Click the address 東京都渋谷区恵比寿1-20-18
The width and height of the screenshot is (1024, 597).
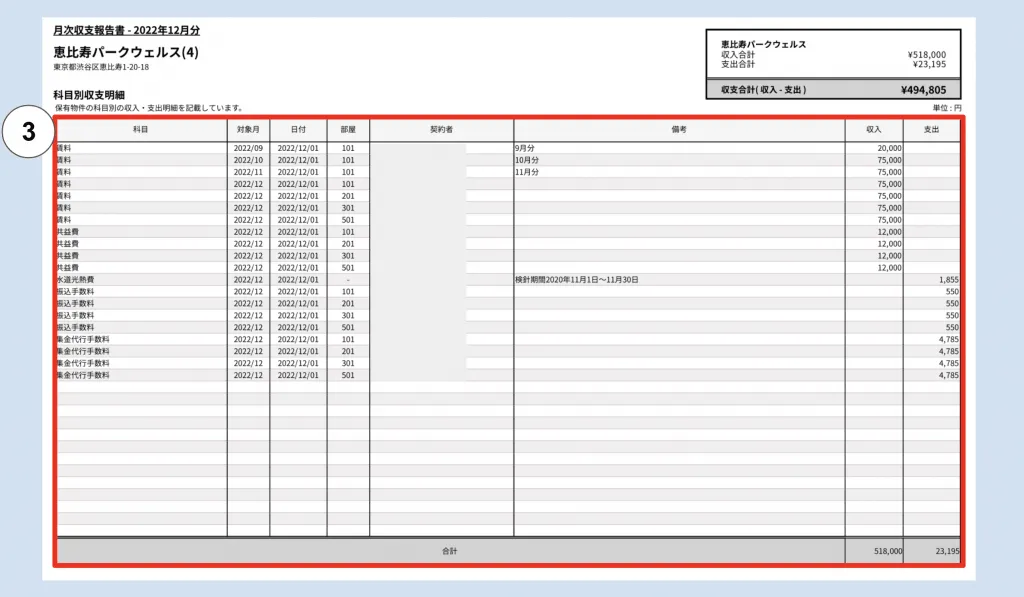click(101, 67)
